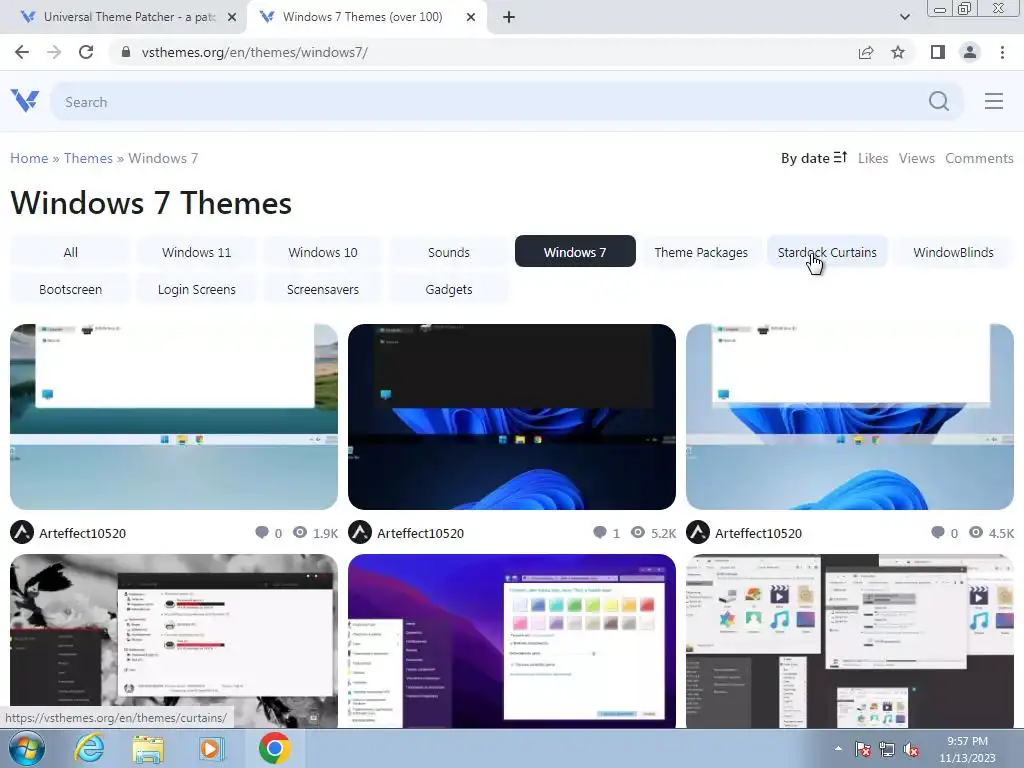Image resolution: width=1024 pixels, height=768 pixels.
Task: Sort themes by Views
Action: coord(916,158)
